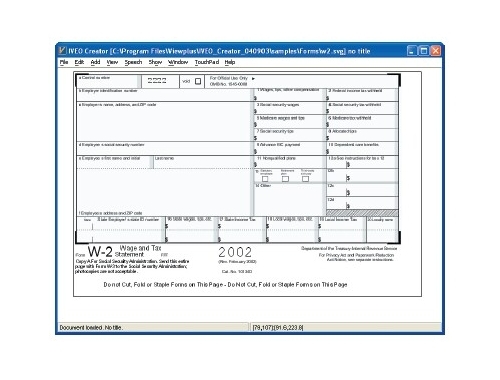The height and width of the screenshot is (380, 500).
Task: Click the IVEO Creator app icon in title bar
Action: pyautogui.click(x=62, y=51)
